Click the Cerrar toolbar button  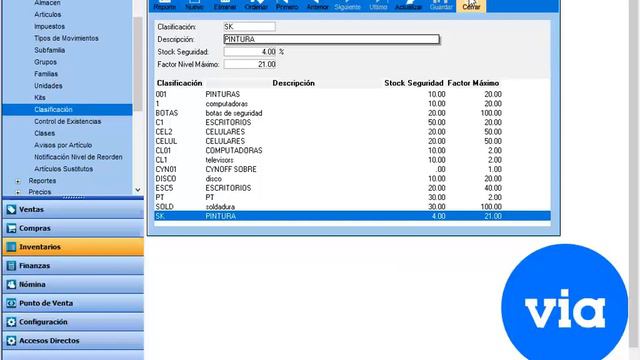point(471,6)
